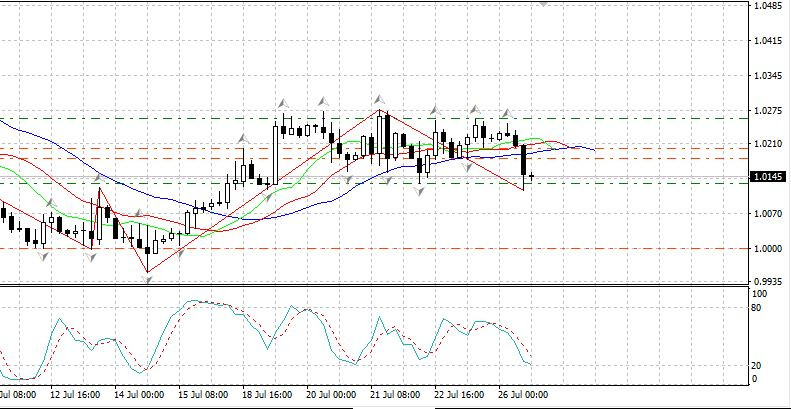Select the latest small candle beside the 1.0145 tag
Screen dimensions: 791x409
click(531, 176)
